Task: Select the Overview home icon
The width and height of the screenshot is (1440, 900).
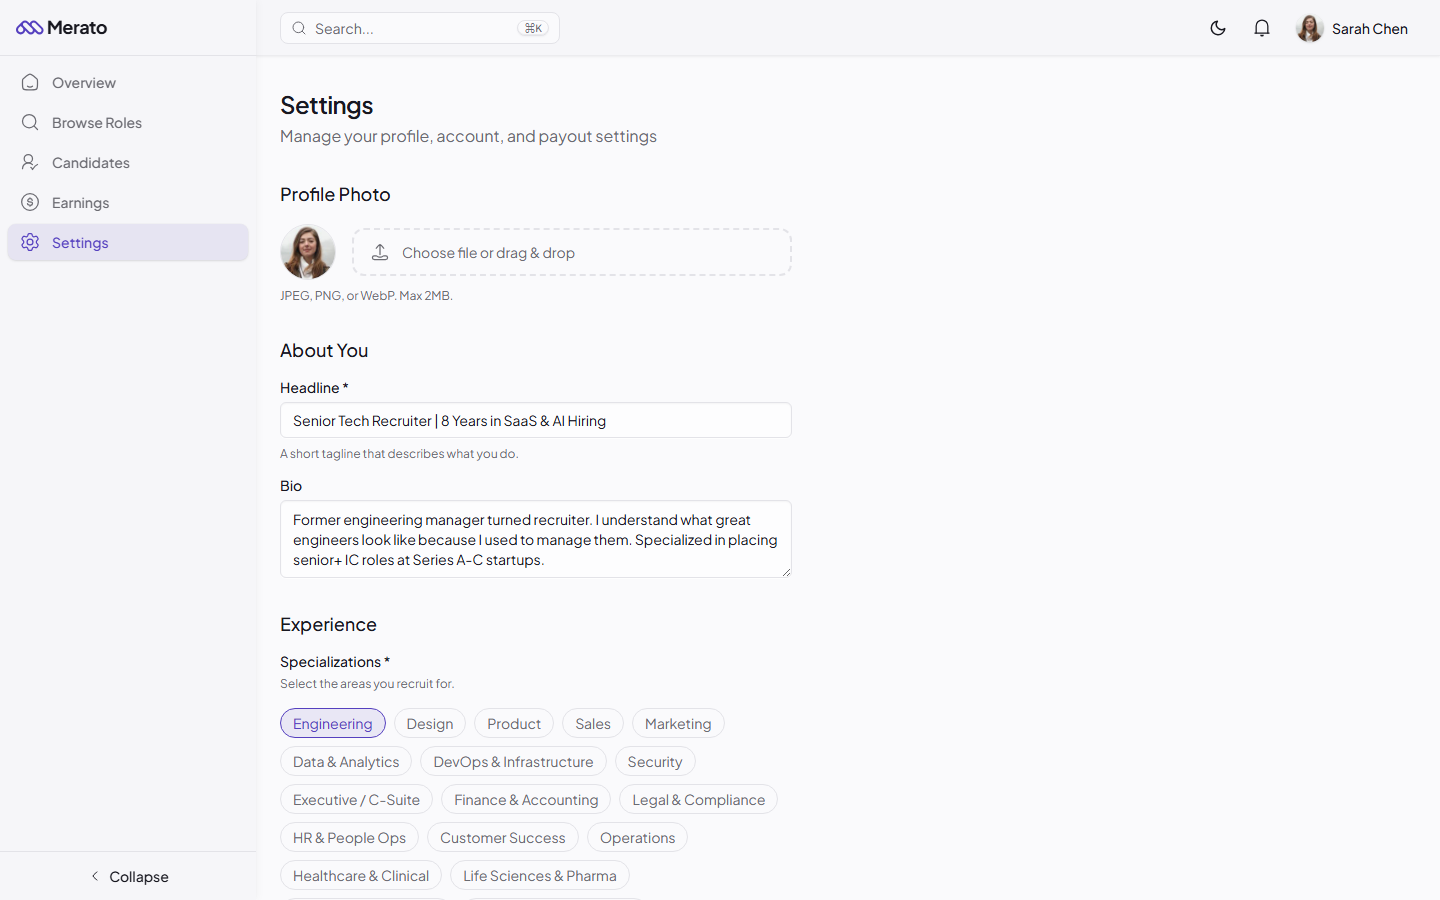Action: (x=29, y=82)
